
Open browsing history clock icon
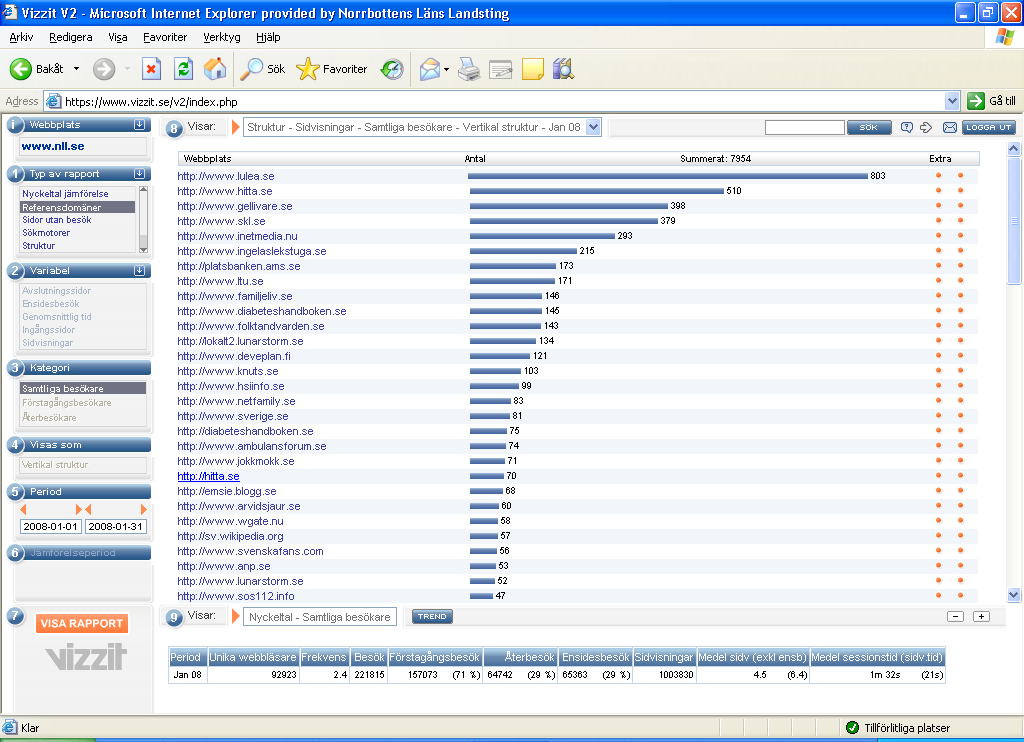[x=392, y=69]
